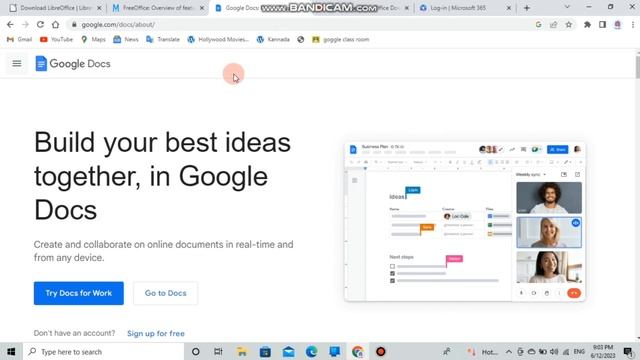640x360 pixels.
Task: Open Microsoft Store from taskbar
Action: tap(265, 351)
